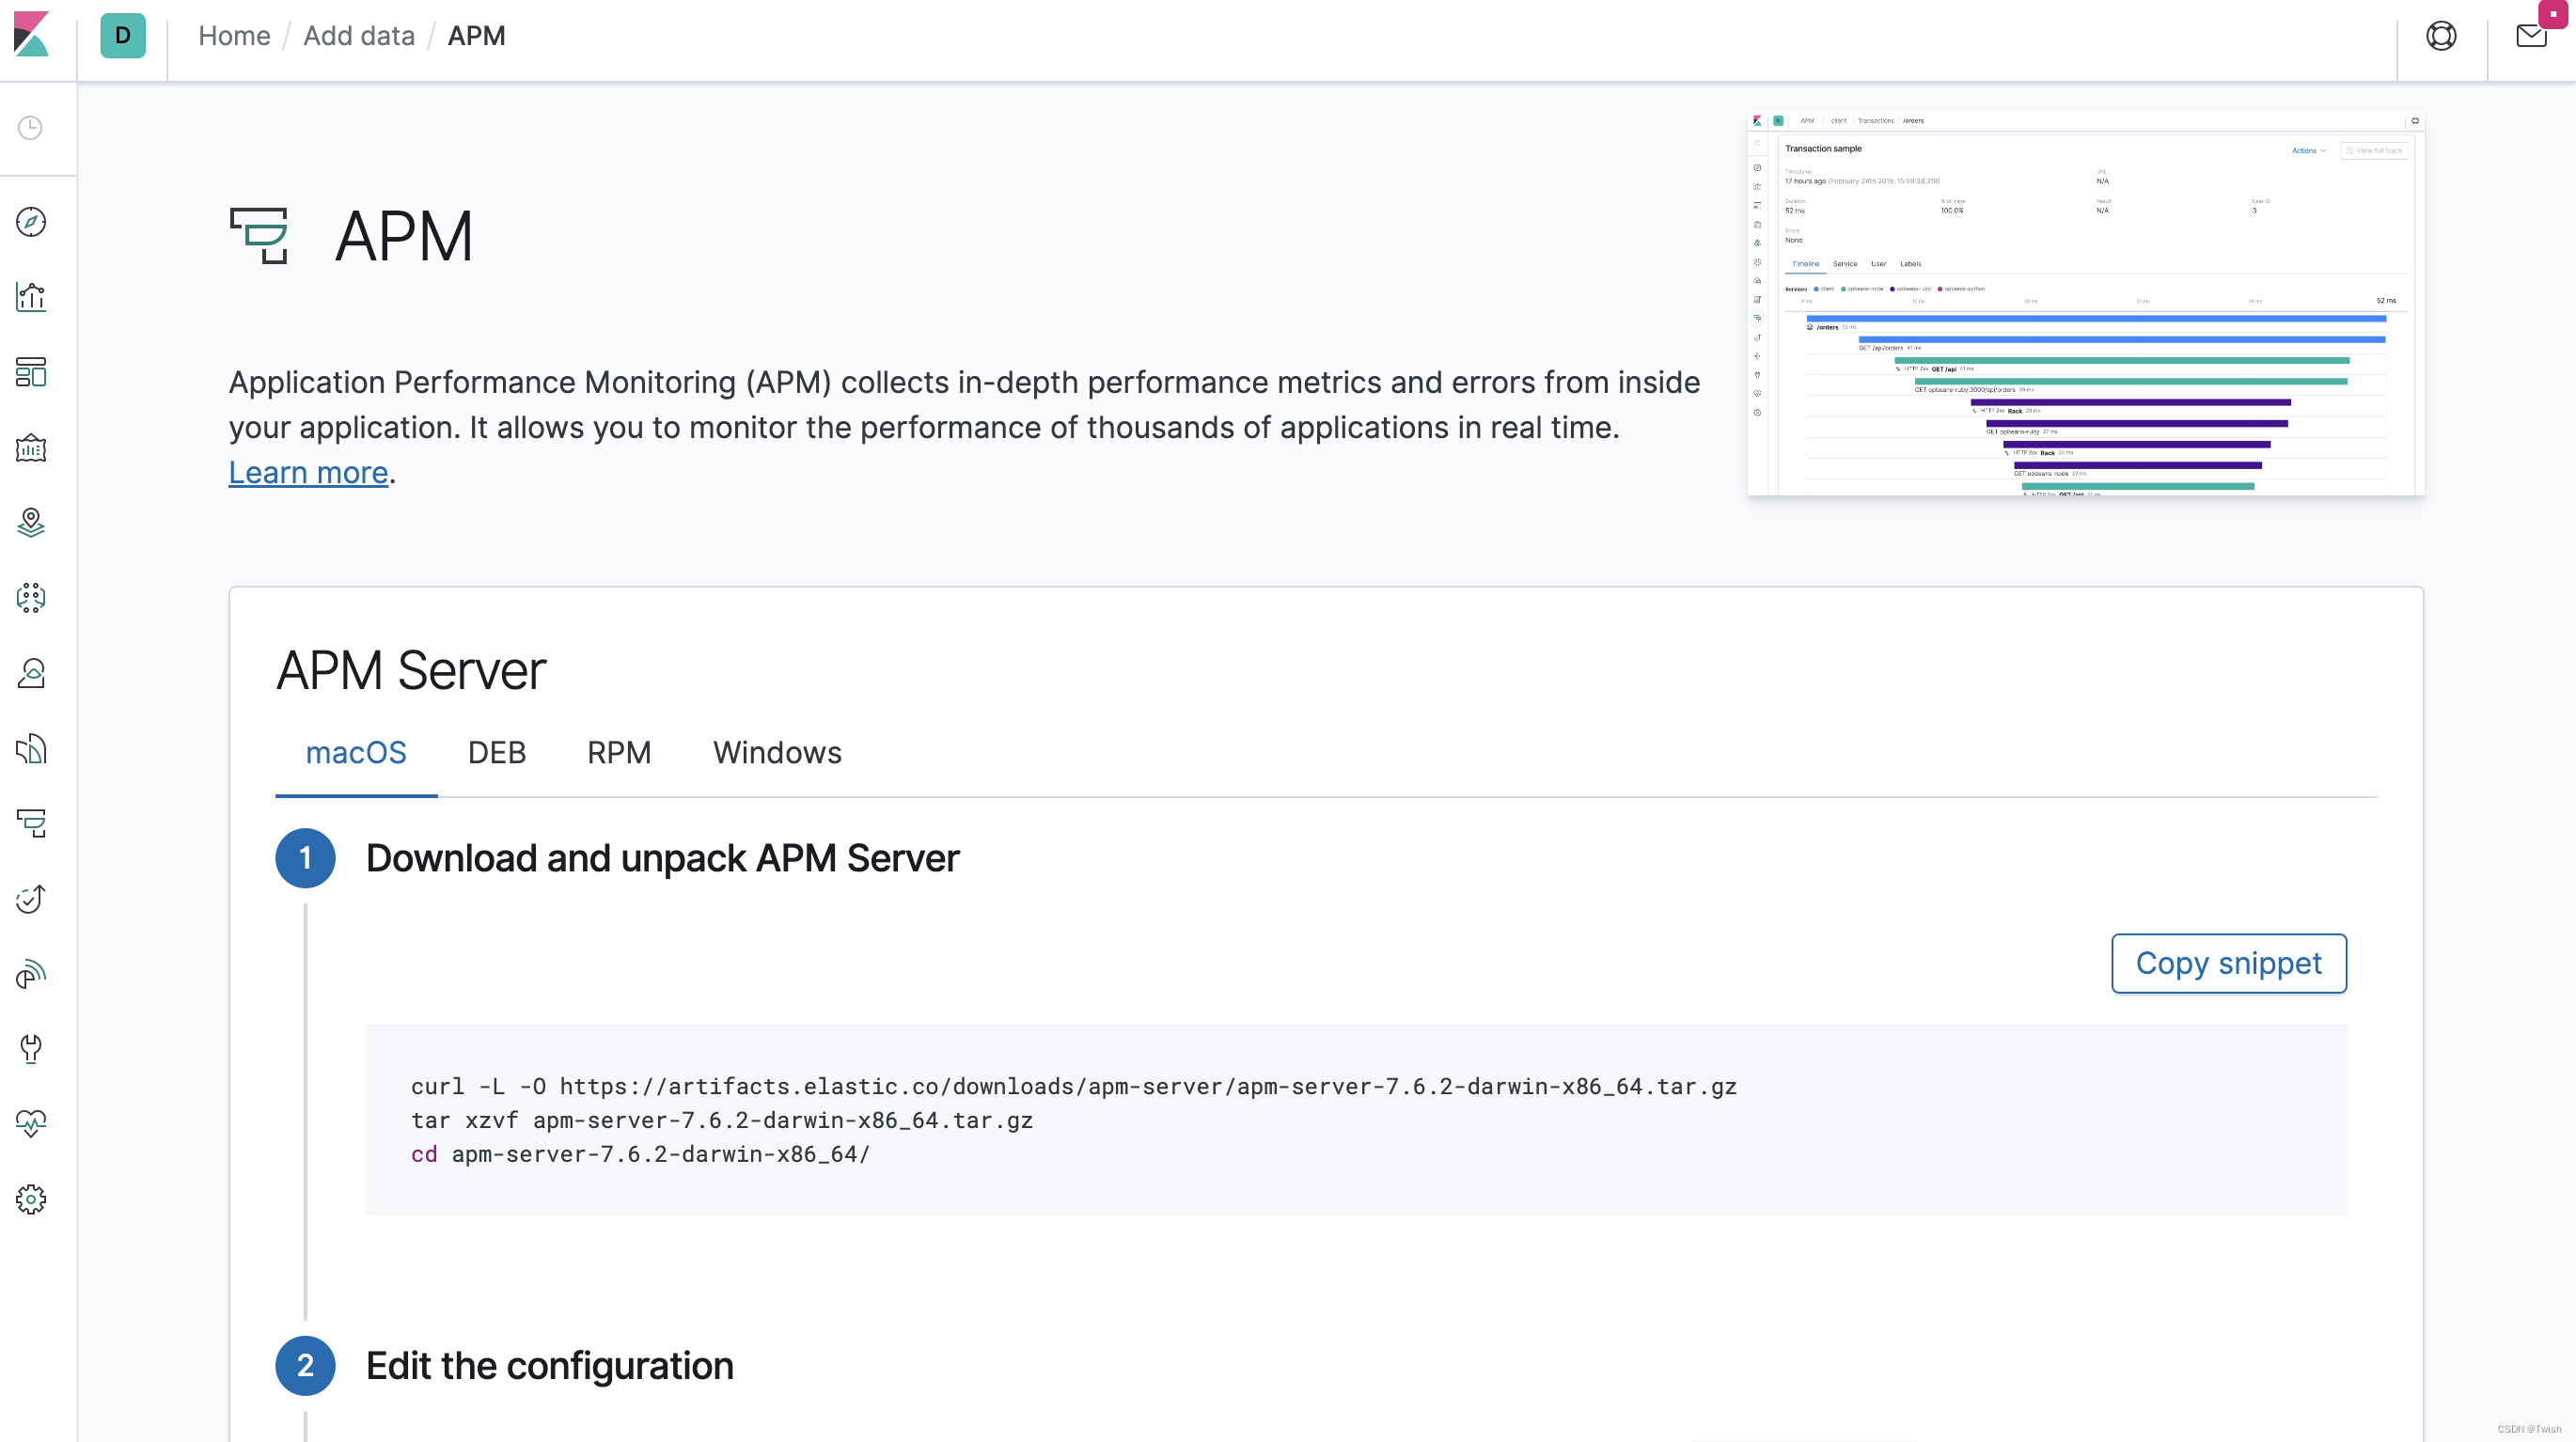Viewport: 2576px width, 1442px height.
Task: Switch to the DEB tab
Action: pyautogui.click(x=497, y=753)
